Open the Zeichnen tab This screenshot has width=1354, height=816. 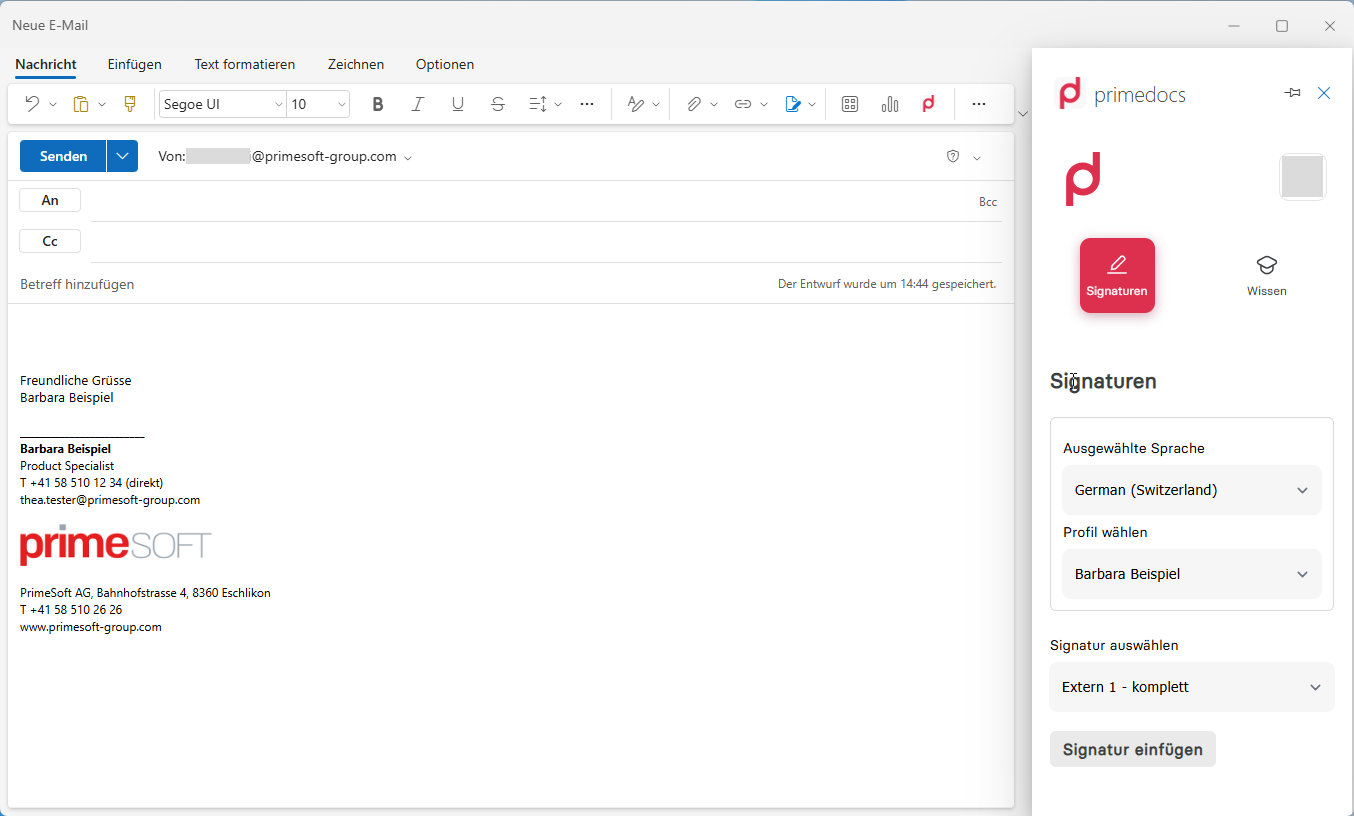356,64
